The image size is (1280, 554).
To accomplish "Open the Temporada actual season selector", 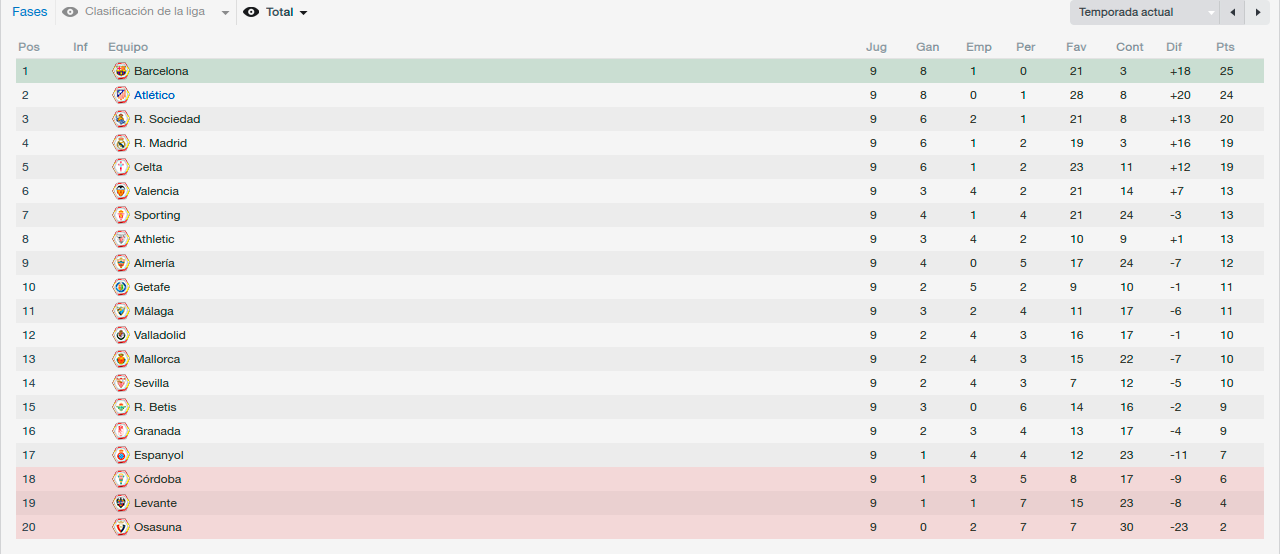I will [x=1144, y=12].
